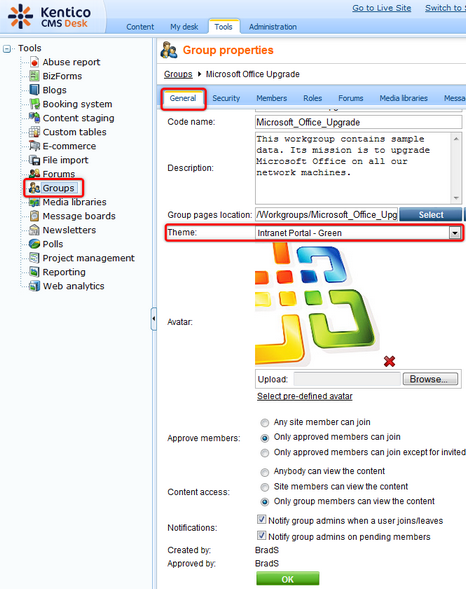Image resolution: width=466 pixels, height=589 pixels.
Task: Click the Custom tables grid icon
Action: pos(34,132)
